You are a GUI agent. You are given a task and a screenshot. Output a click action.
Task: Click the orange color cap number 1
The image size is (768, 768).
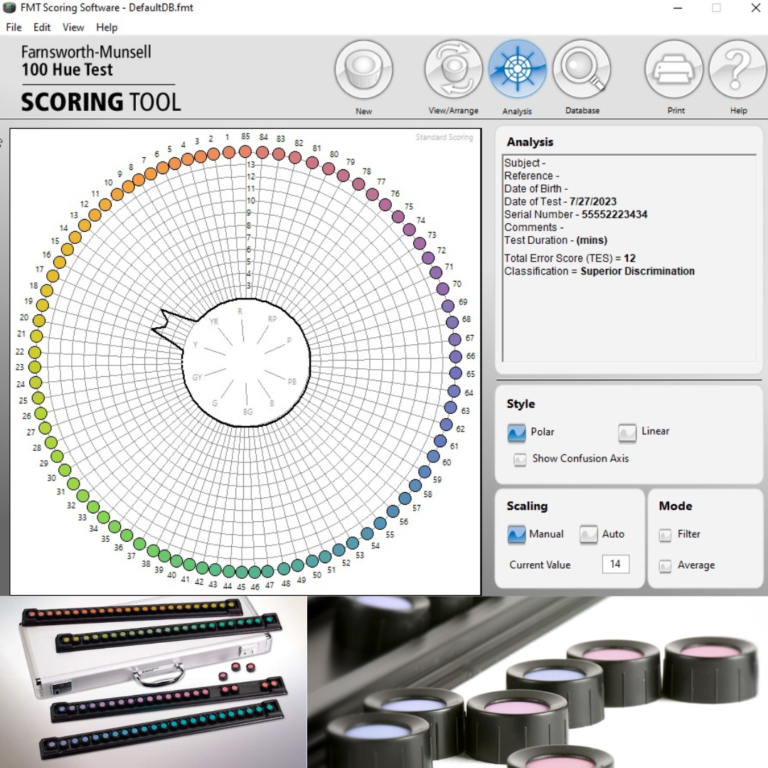pos(228,152)
